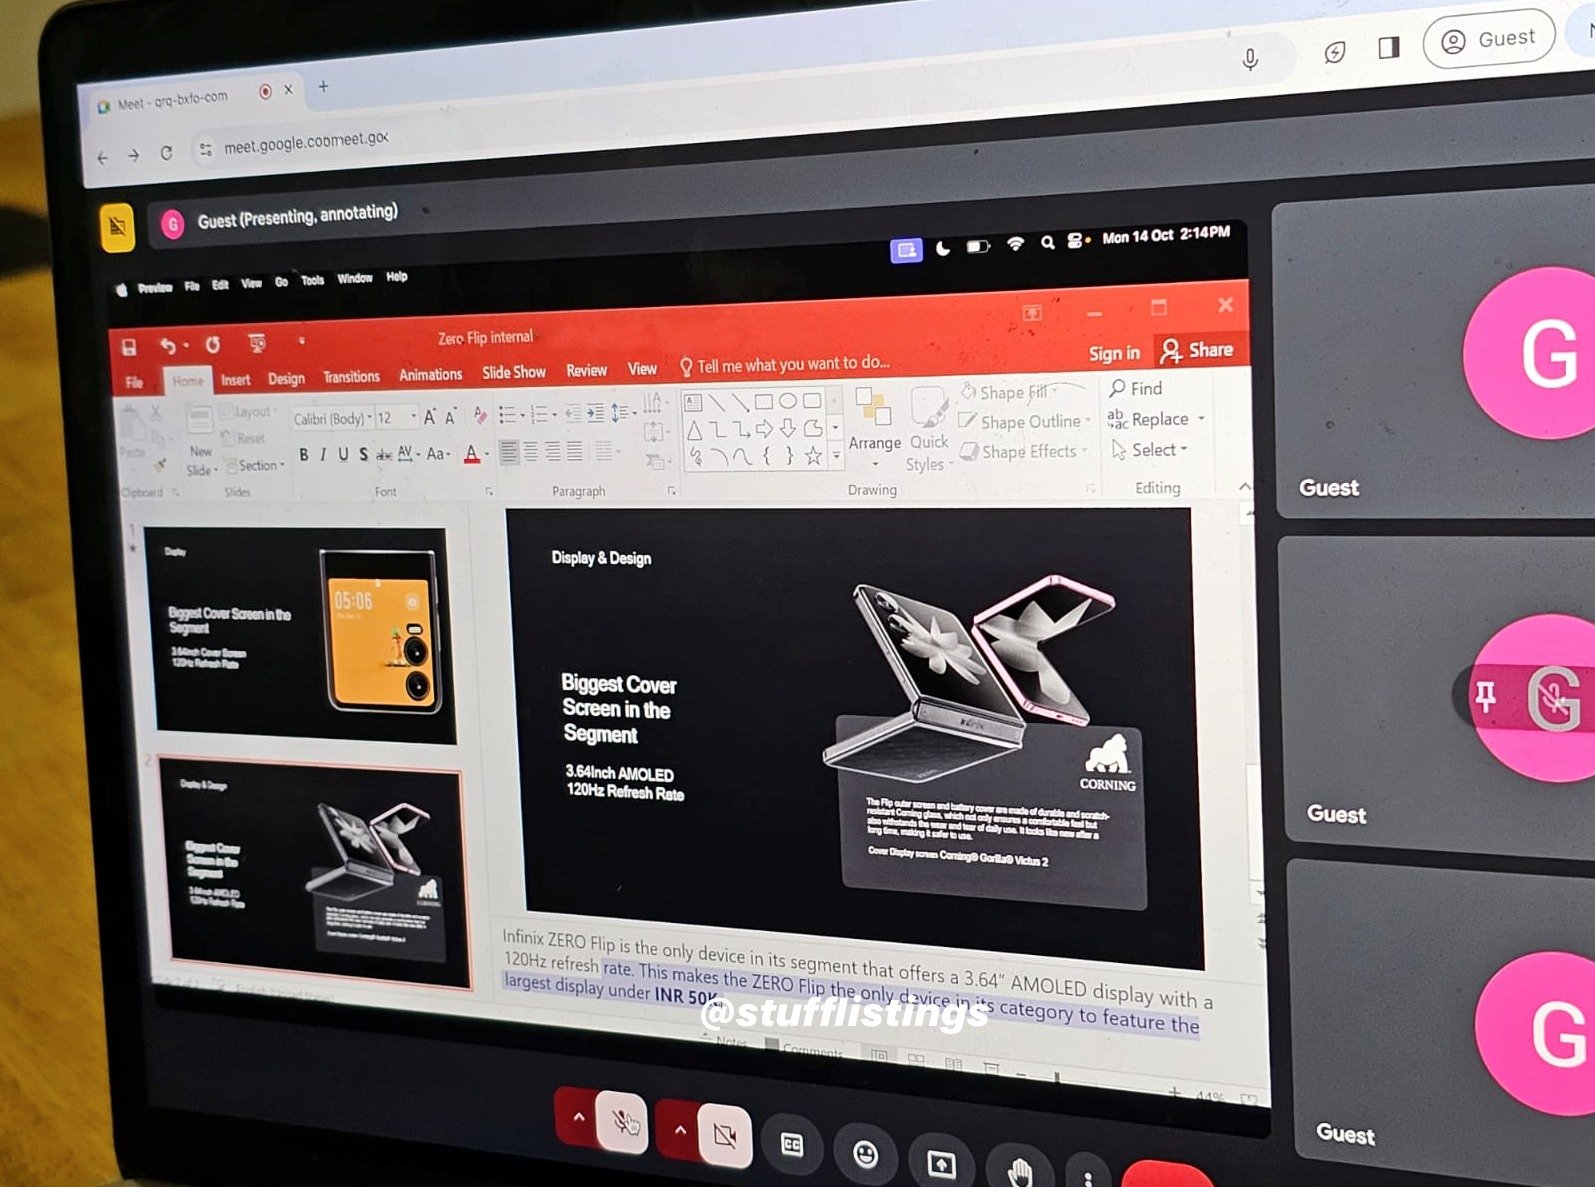This screenshot has height=1187, width=1595.
Task: Click the Redo icon in quick access toolbar
Action: [x=213, y=345]
